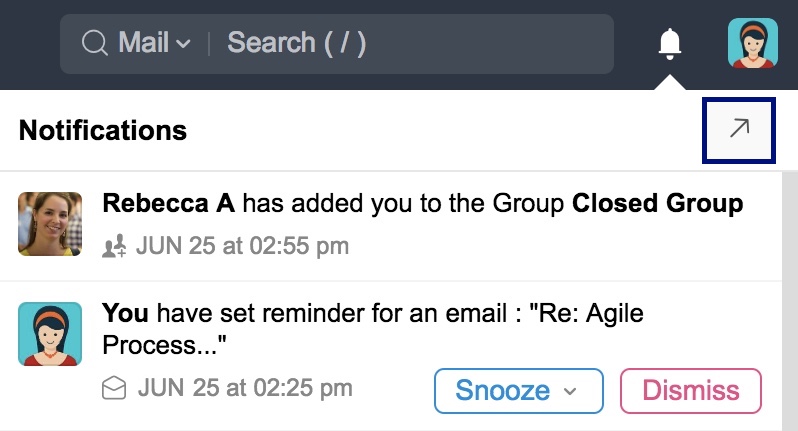The image size is (798, 431).
Task: Click the JUN 25 at 02:25 pm timestamp
Action: 244,387
